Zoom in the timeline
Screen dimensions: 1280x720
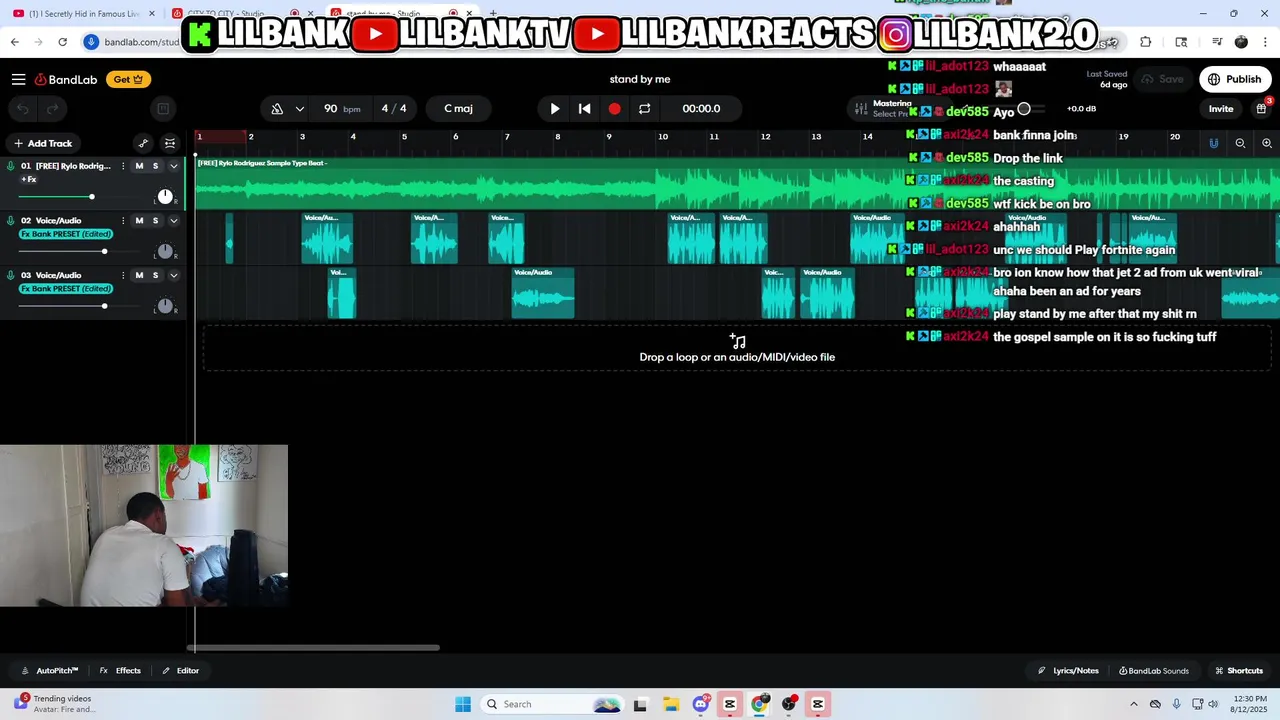click(1266, 143)
